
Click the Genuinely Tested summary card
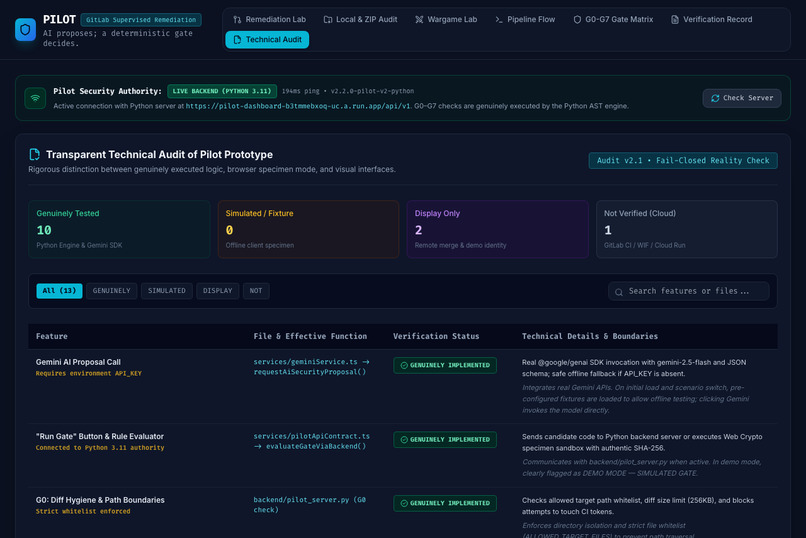pyautogui.click(x=119, y=229)
